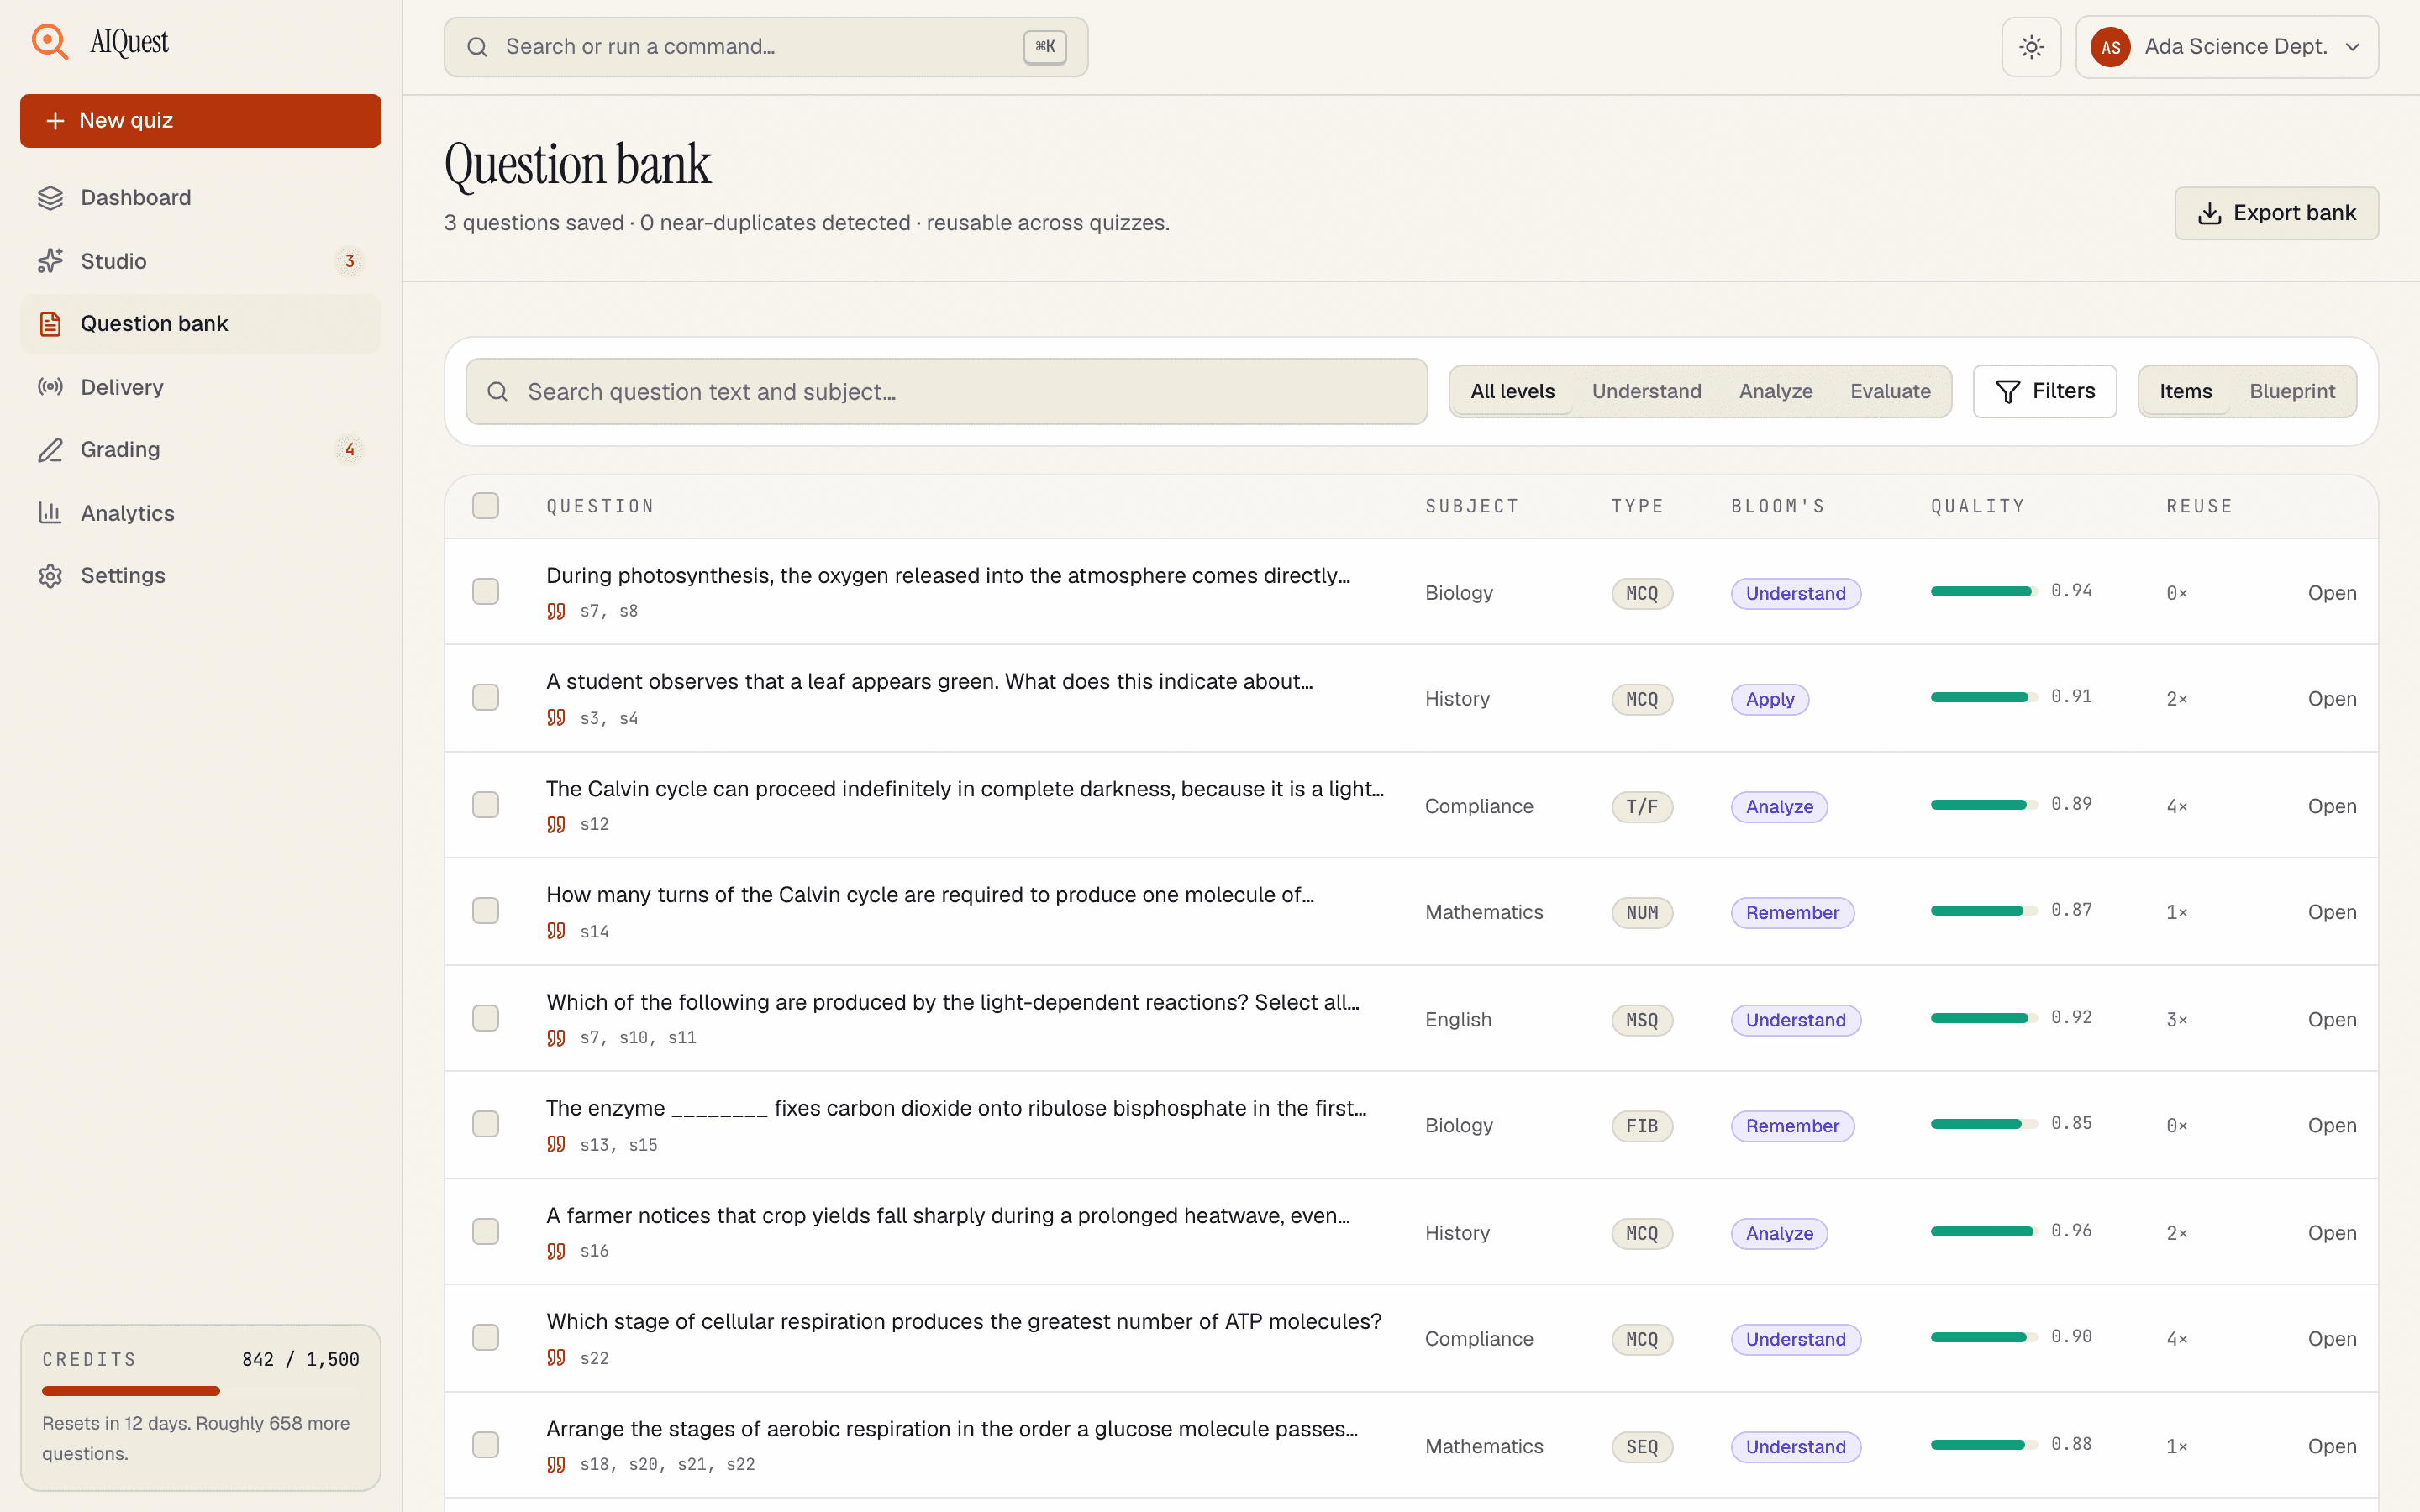The image size is (2420, 1512).
Task: Select the Understand level tab
Action: [1646, 392]
